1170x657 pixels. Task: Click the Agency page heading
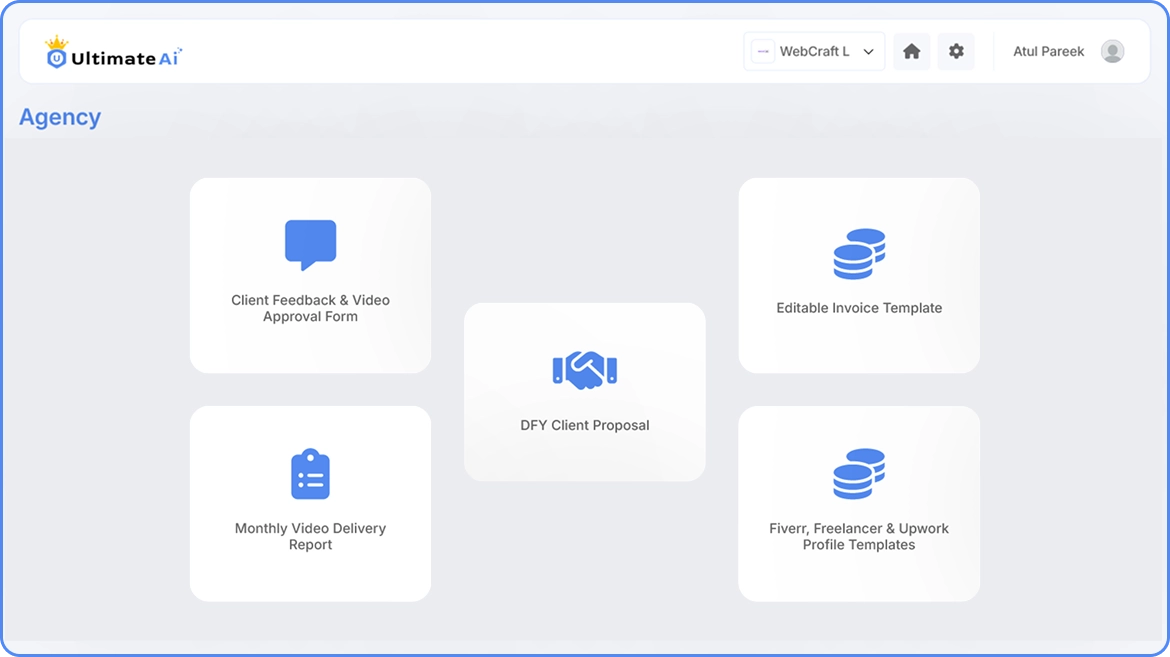point(60,117)
